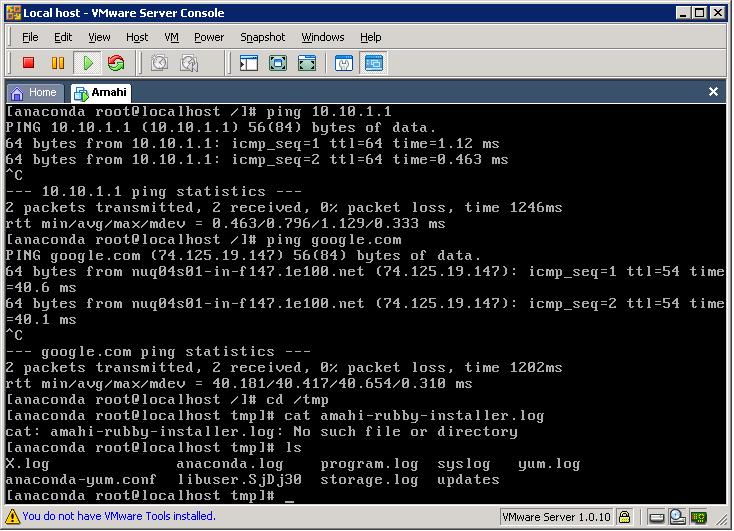The width and height of the screenshot is (734, 531).
Task: Click the window resize grip corner
Action: pyautogui.click(x=723, y=519)
